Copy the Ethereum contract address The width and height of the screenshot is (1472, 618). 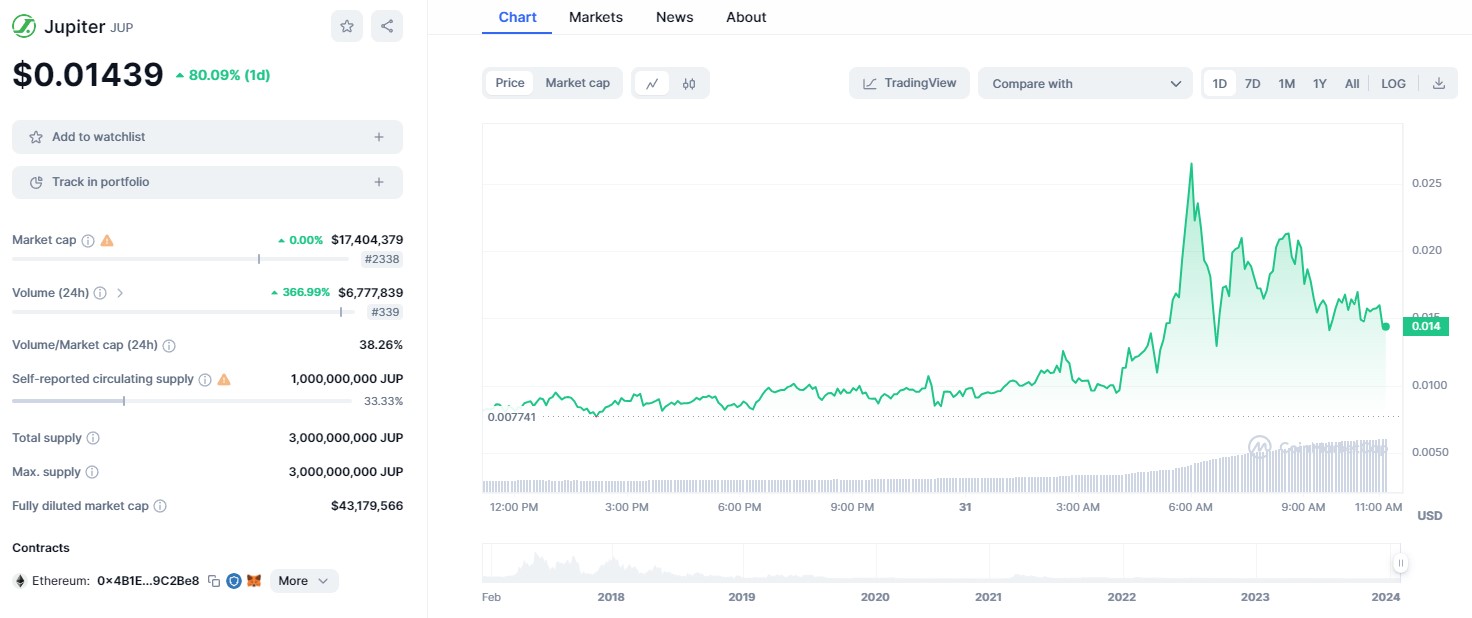tap(214, 581)
